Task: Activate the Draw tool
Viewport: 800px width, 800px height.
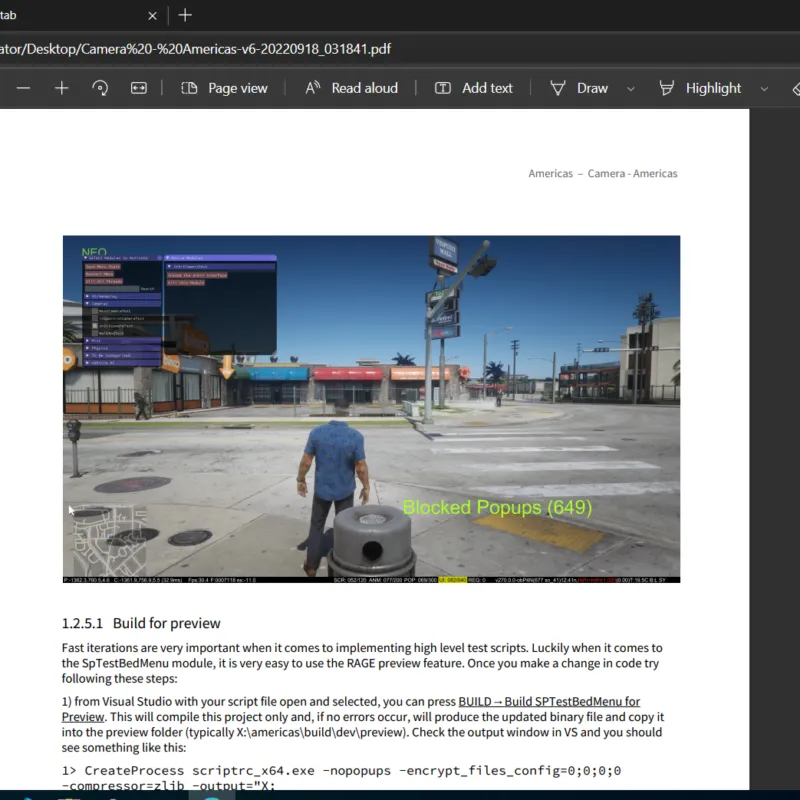Action: pyautogui.click(x=579, y=88)
